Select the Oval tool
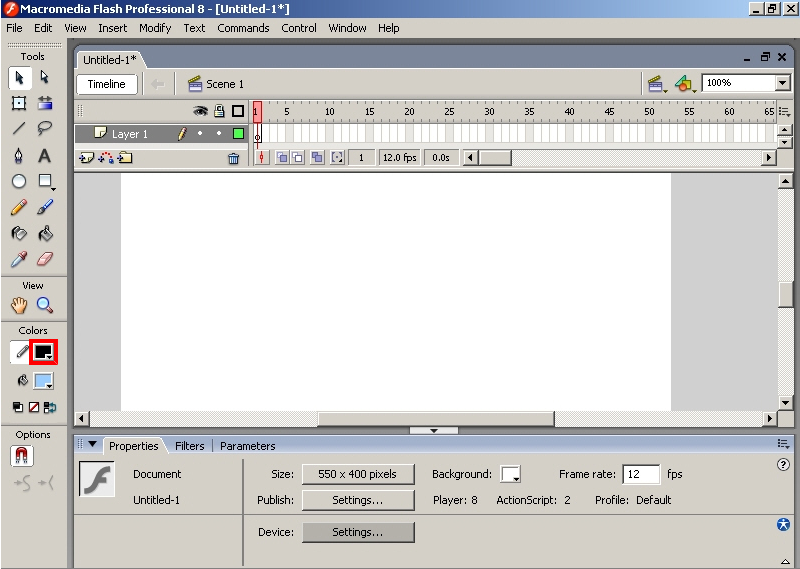The height and width of the screenshot is (569, 800). pos(19,181)
